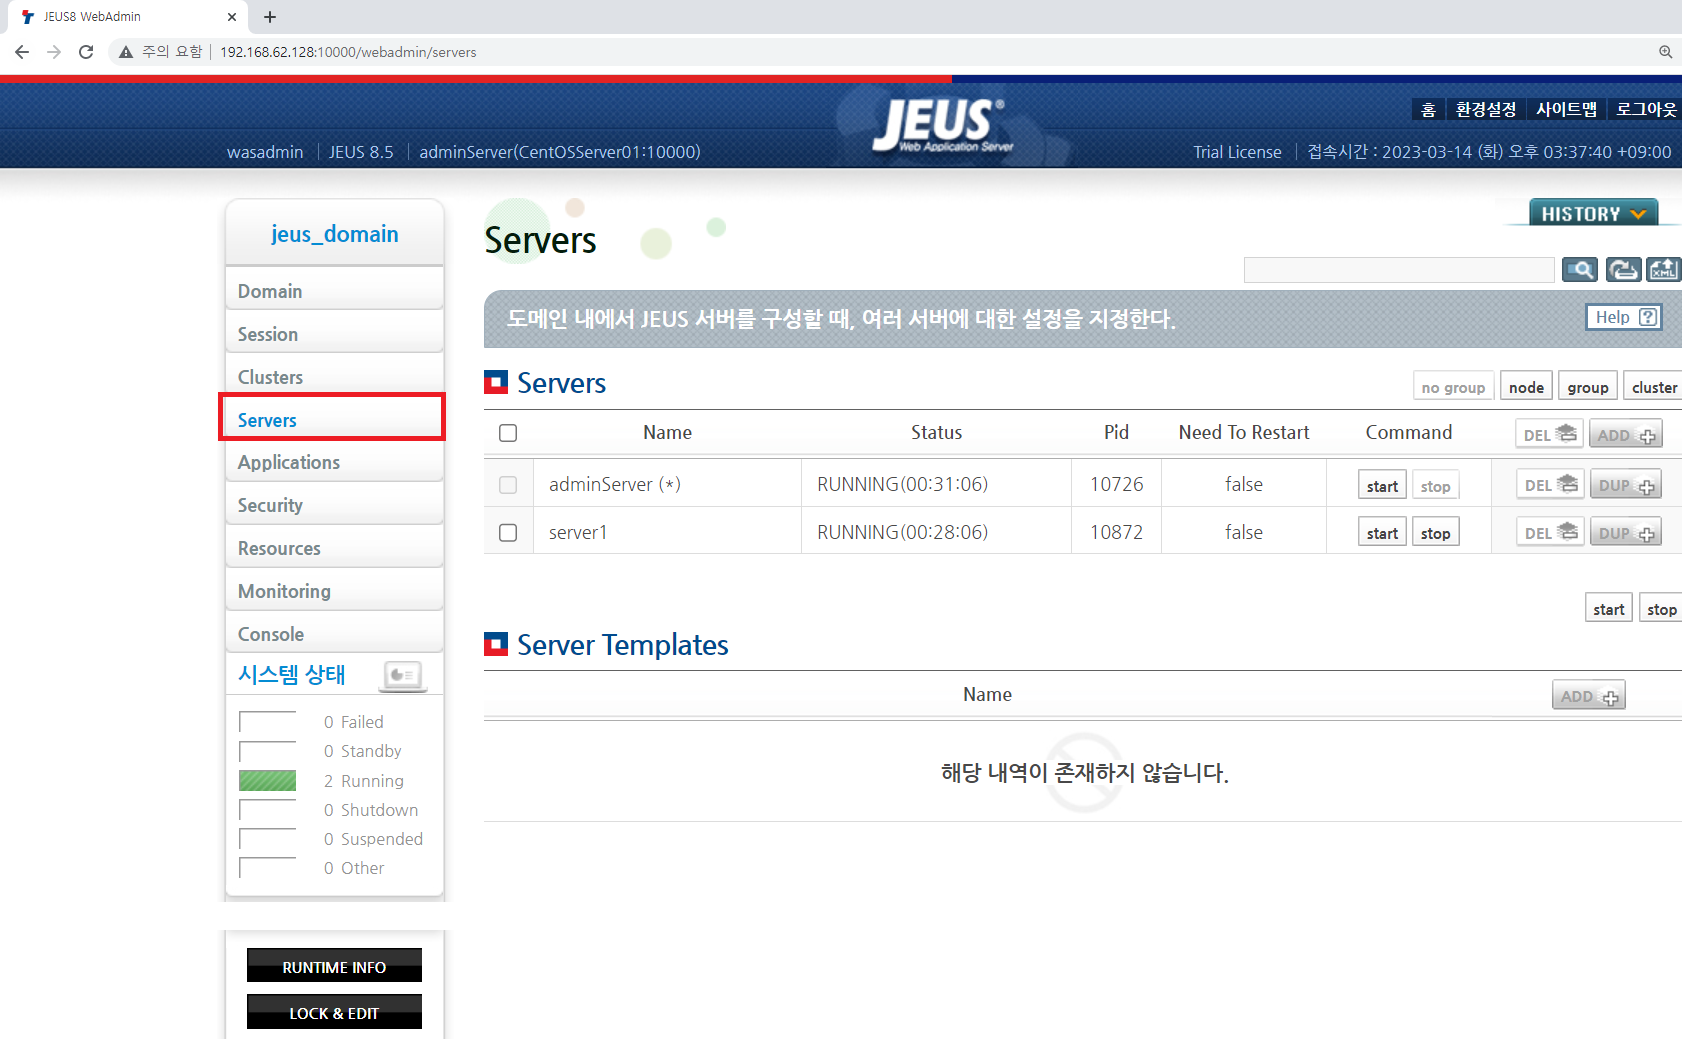
Task: Open Security menu in sidebar
Action: 334,505
